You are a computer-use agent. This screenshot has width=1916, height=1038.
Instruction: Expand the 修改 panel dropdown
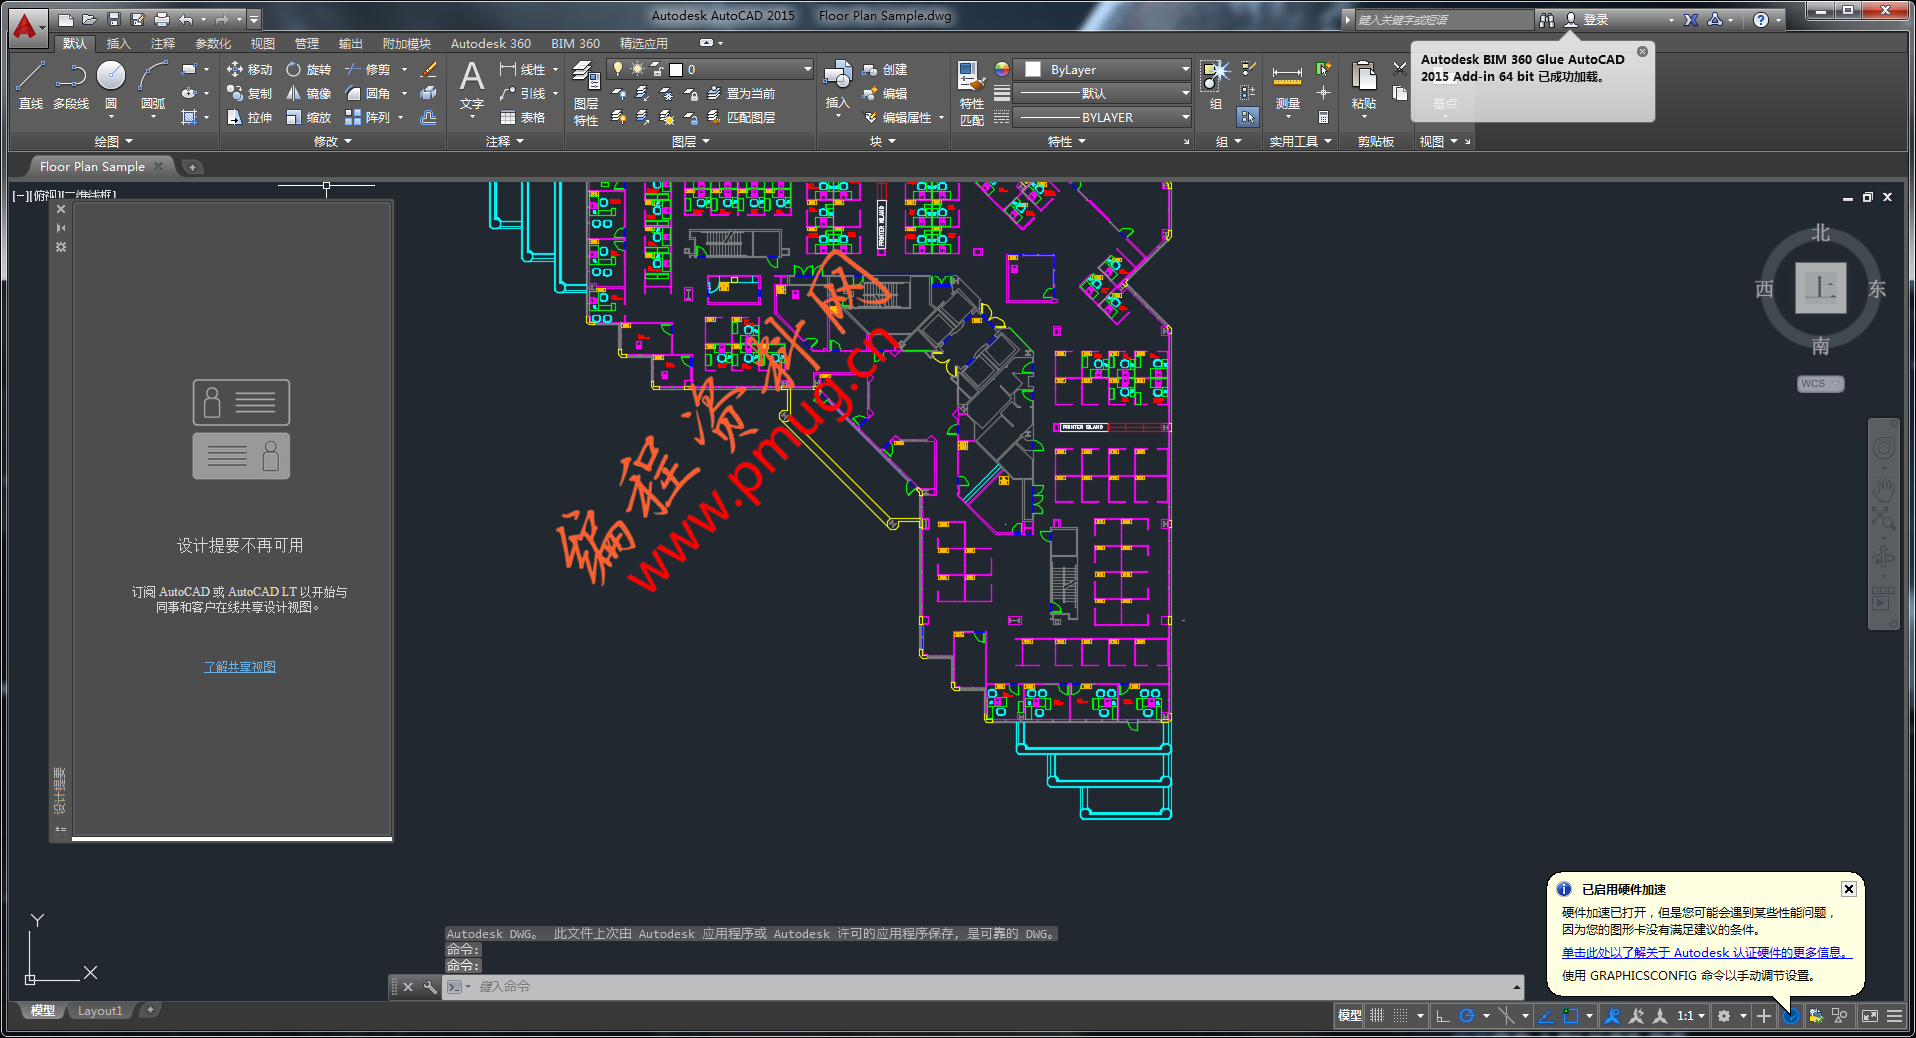332,142
